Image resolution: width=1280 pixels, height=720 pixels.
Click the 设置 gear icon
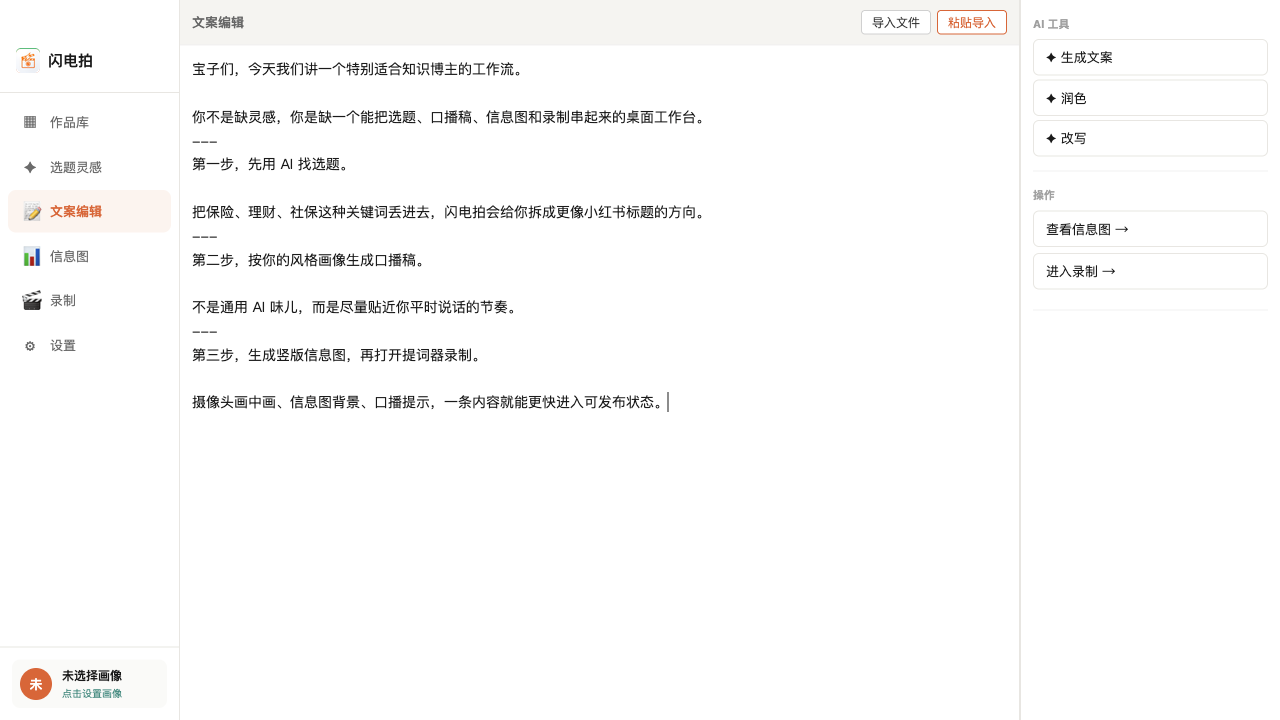(x=30, y=346)
